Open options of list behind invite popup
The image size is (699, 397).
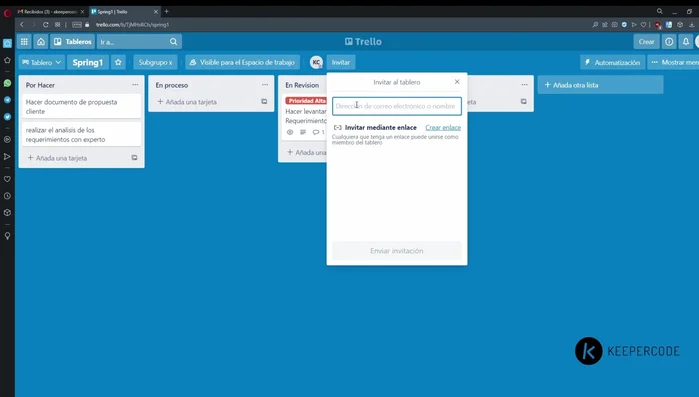pyautogui.click(x=524, y=85)
